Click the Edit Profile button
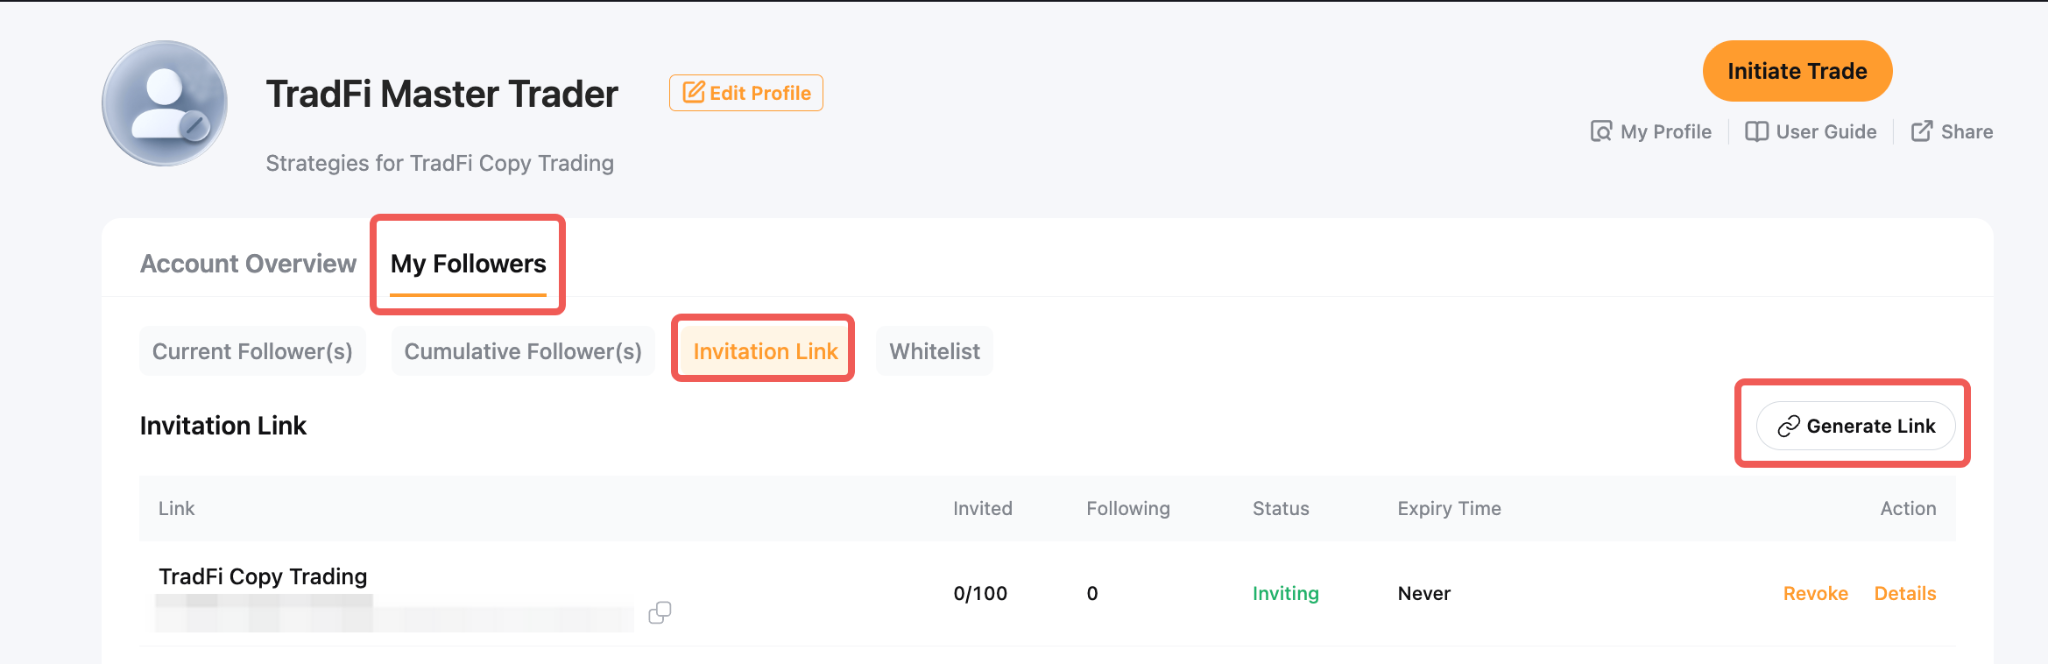 [x=746, y=93]
